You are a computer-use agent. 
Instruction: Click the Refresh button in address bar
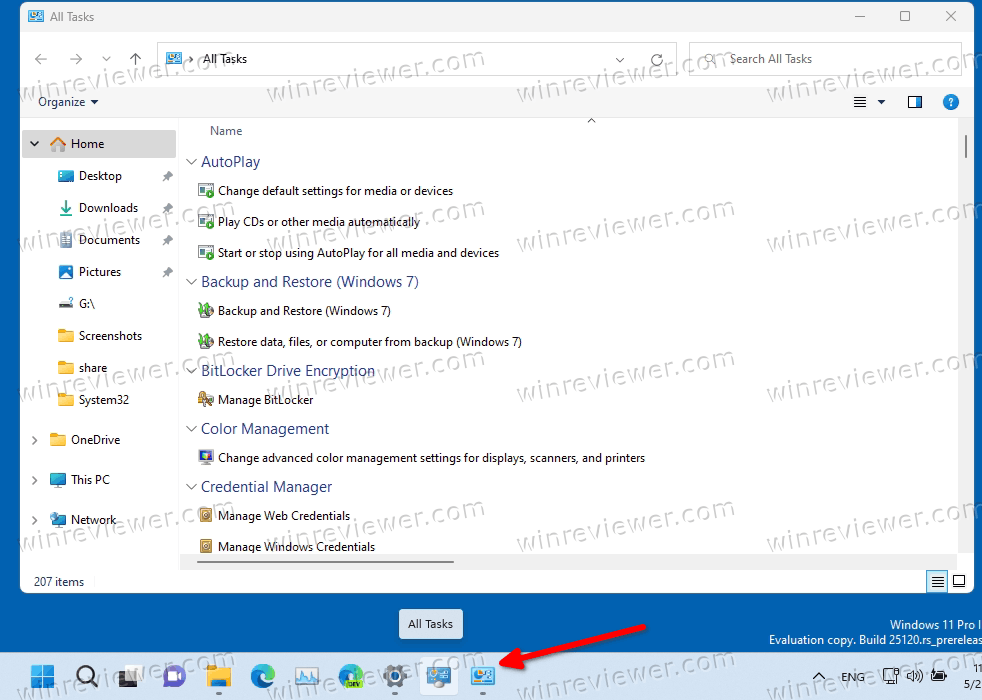[657, 59]
